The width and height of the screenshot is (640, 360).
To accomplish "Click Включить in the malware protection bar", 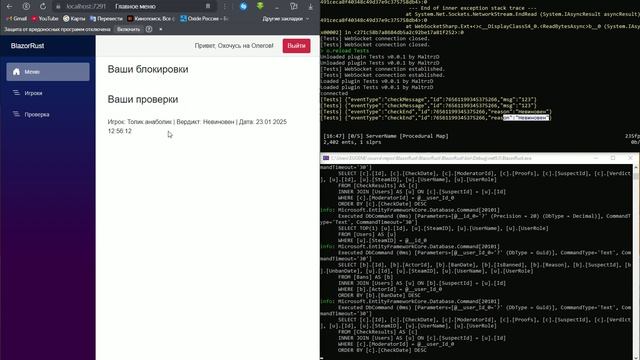I will pyautogui.click(x=128, y=29).
